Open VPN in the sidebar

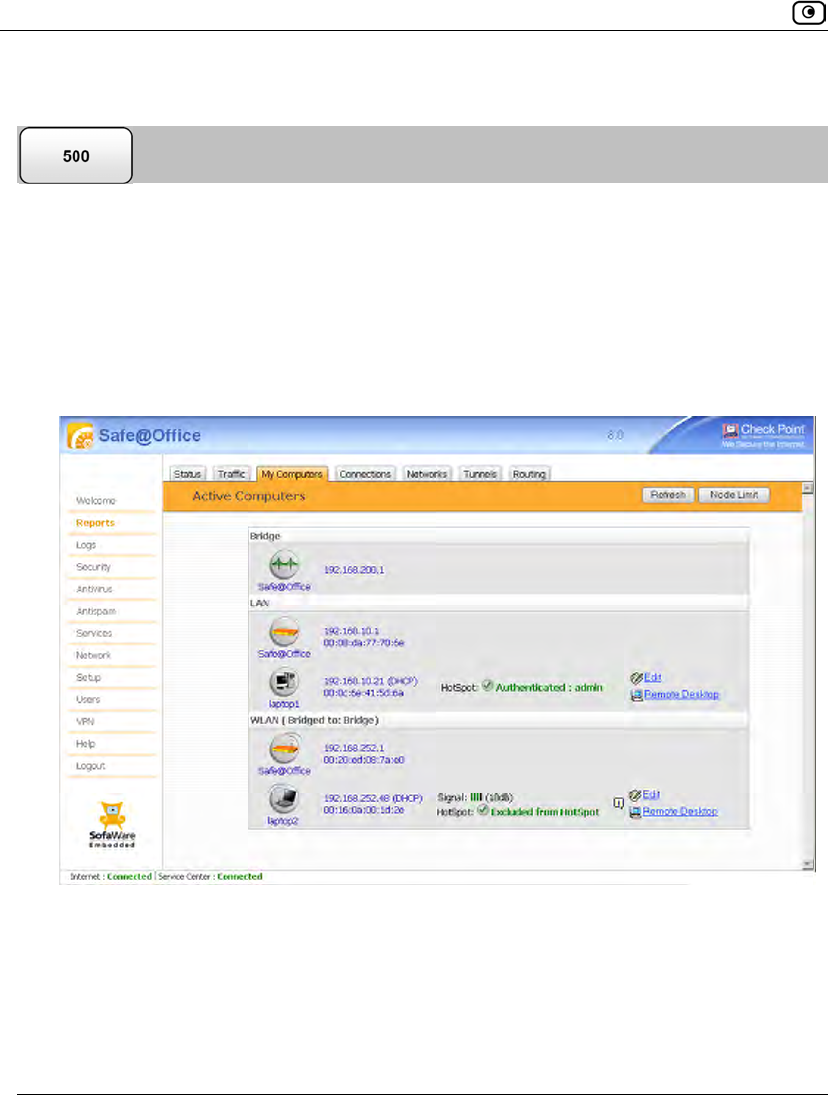pyautogui.click(x=85, y=722)
